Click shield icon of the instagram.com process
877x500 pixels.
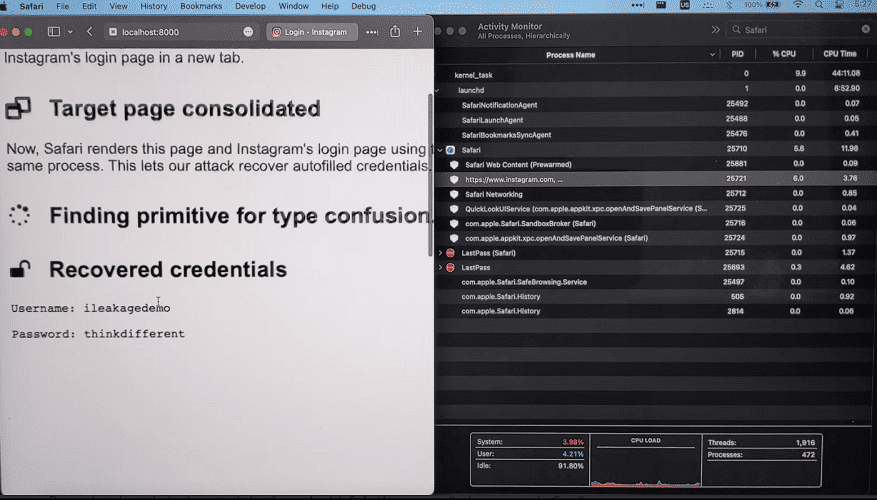coord(454,180)
